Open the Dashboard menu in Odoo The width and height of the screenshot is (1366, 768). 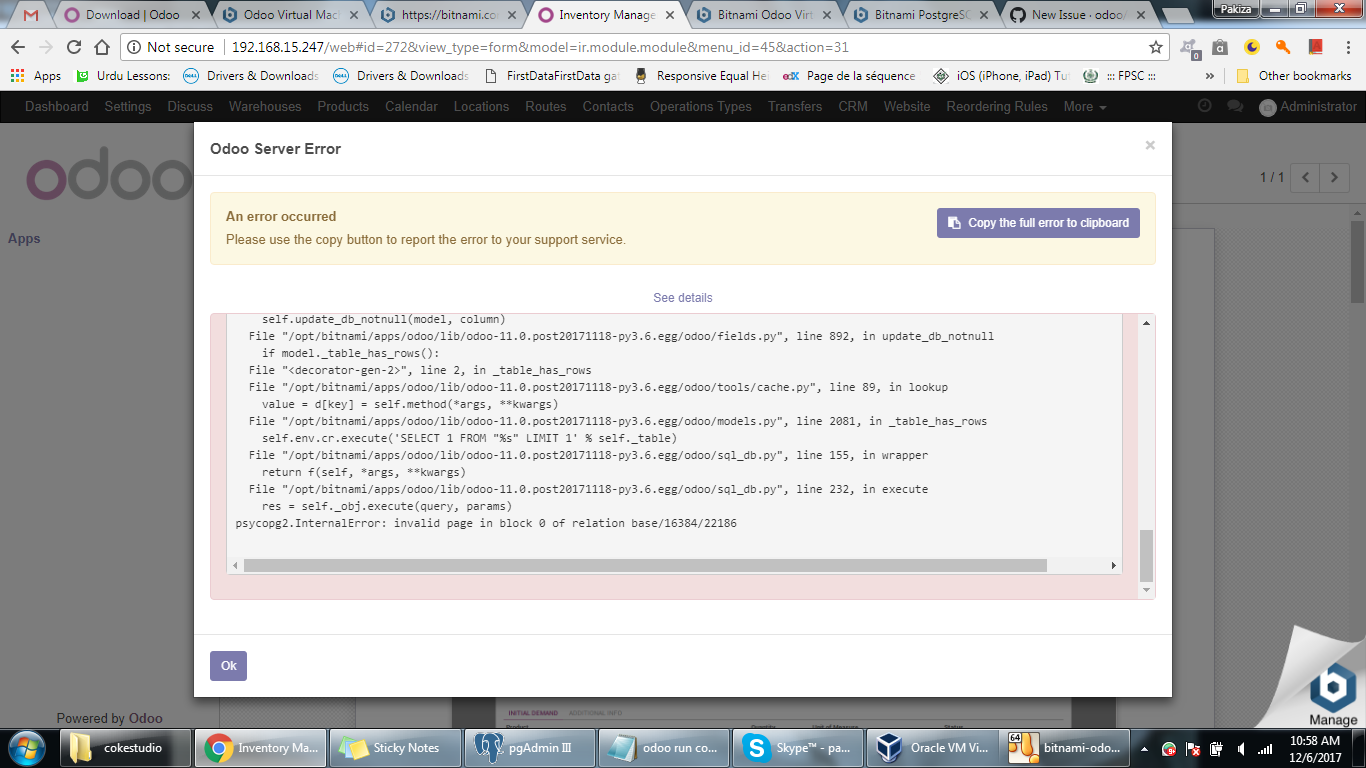[x=57, y=106]
